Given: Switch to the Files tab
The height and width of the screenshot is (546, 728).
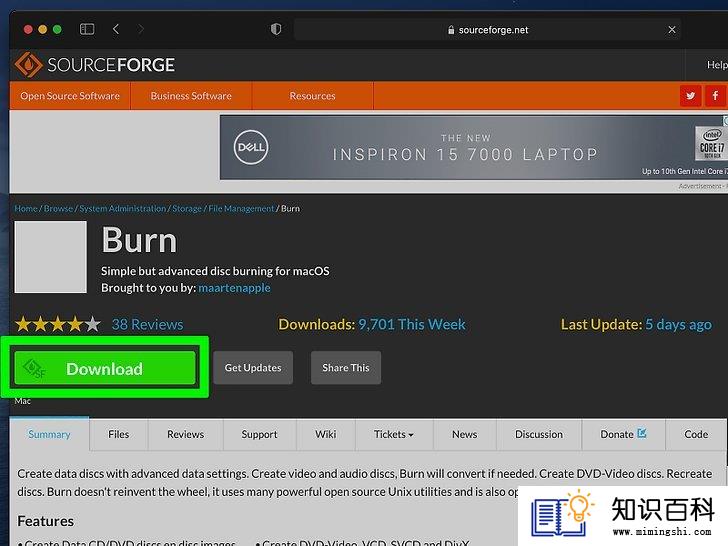Looking at the screenshot, I should pos(118,434).
